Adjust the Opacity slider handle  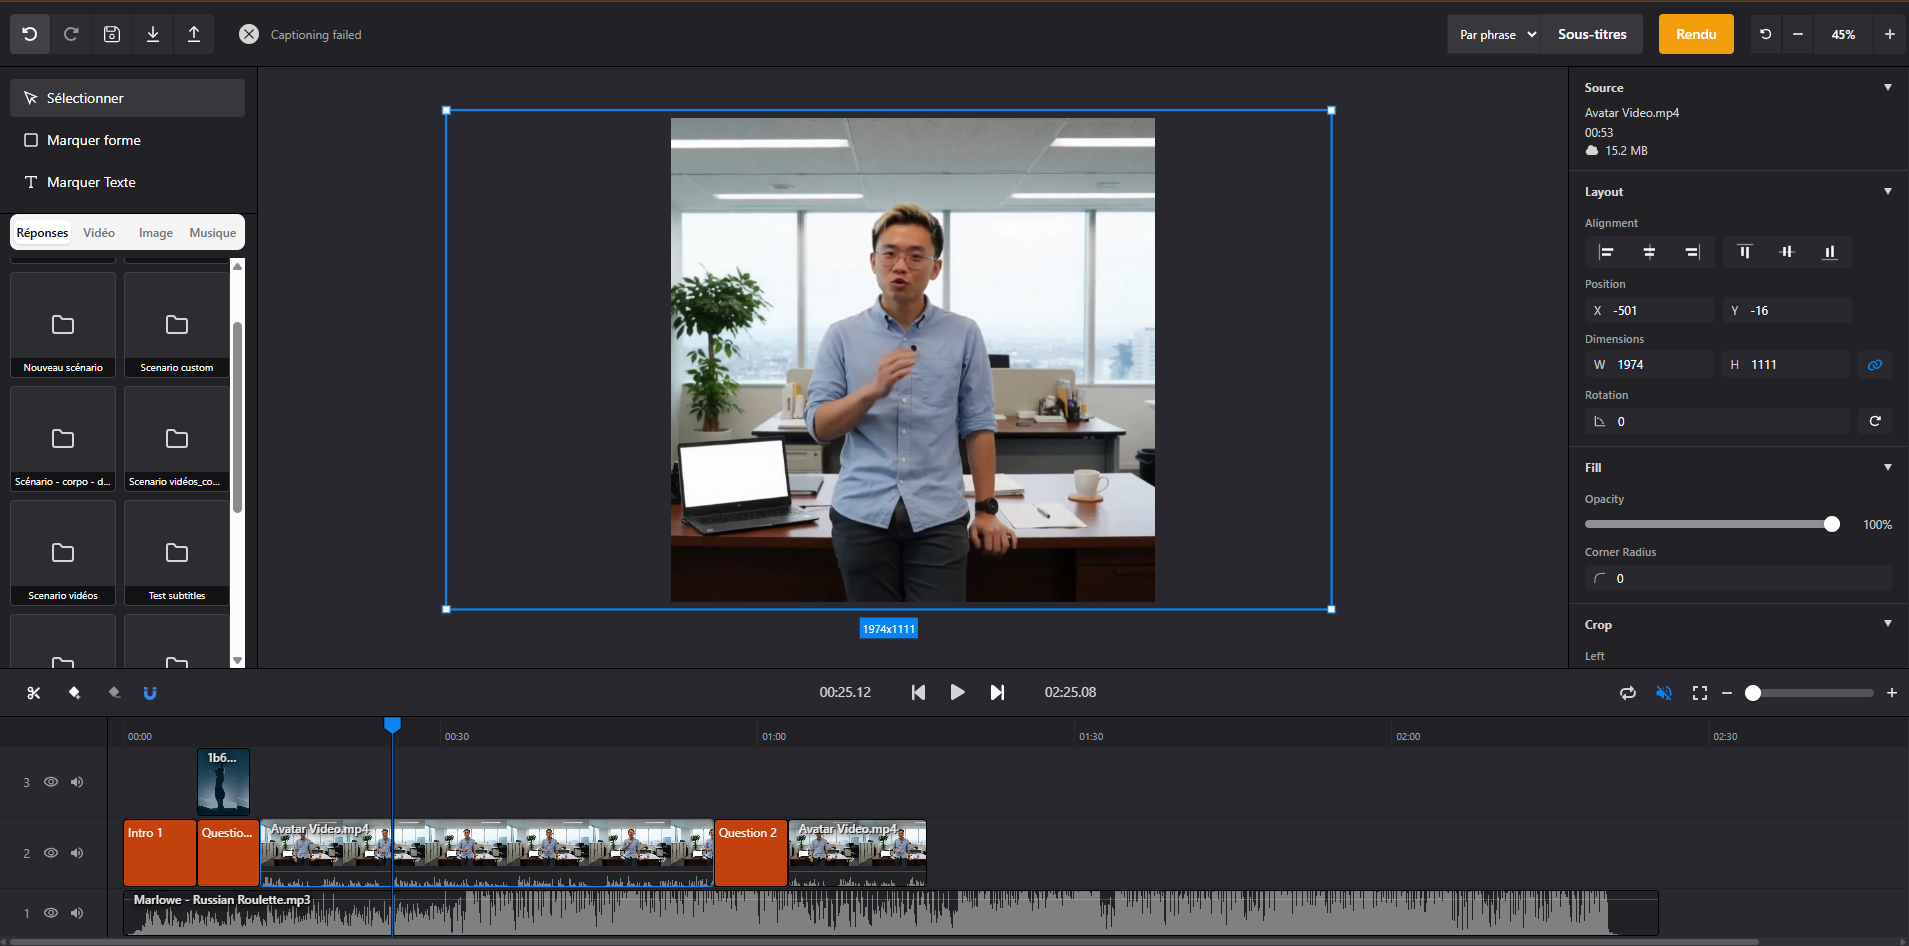click(x=1832, y=524)
